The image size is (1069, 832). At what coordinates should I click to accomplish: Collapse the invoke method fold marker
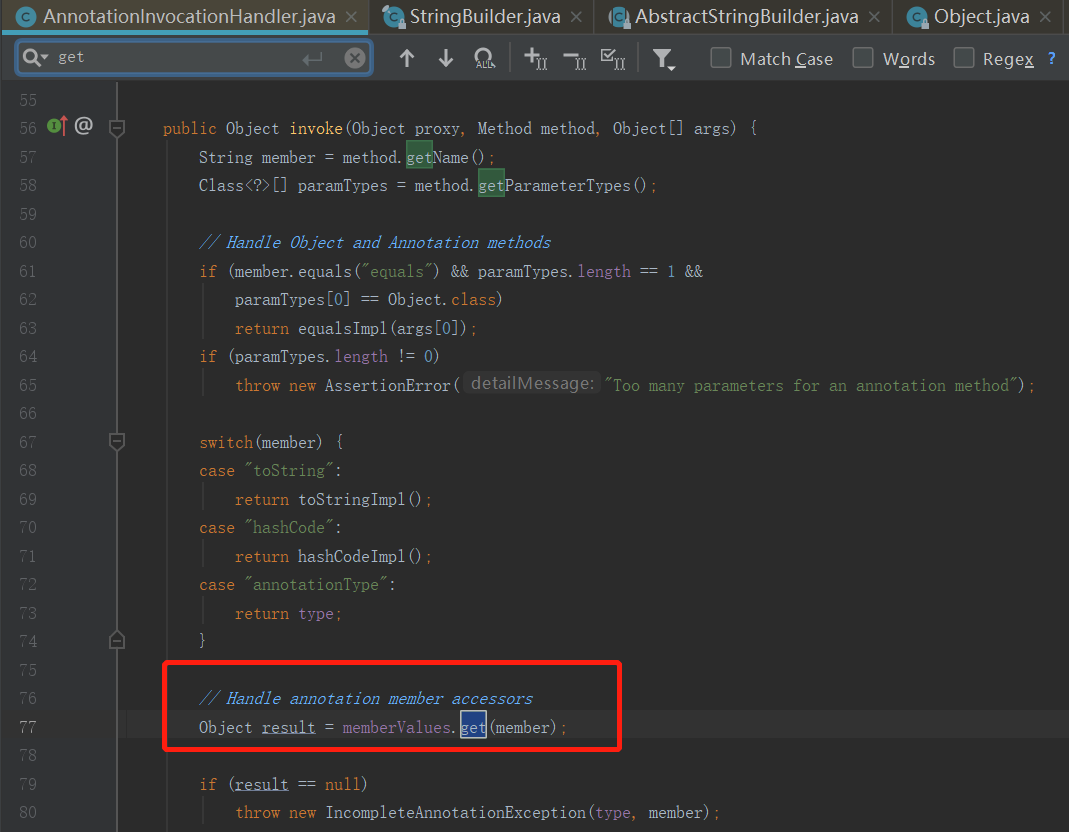pyautogui.click(x=117, y=128)
